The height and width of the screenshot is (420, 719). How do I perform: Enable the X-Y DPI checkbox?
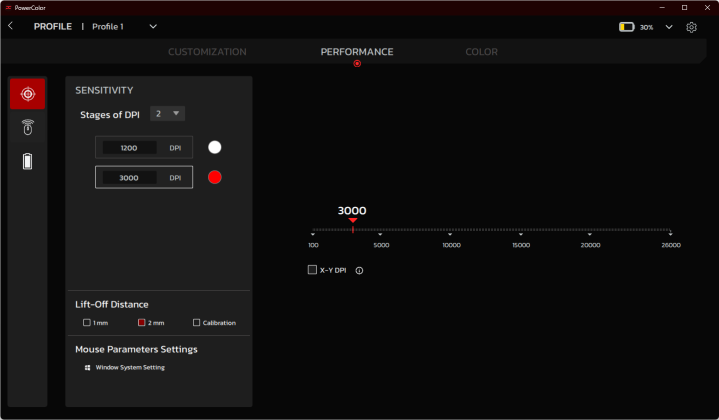312,270
